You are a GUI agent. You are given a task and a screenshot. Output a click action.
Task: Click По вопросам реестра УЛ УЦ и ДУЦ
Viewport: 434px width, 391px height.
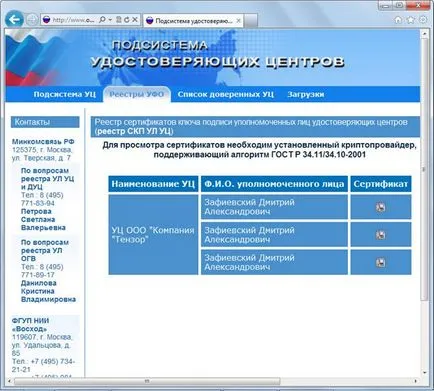click(47, 179)
